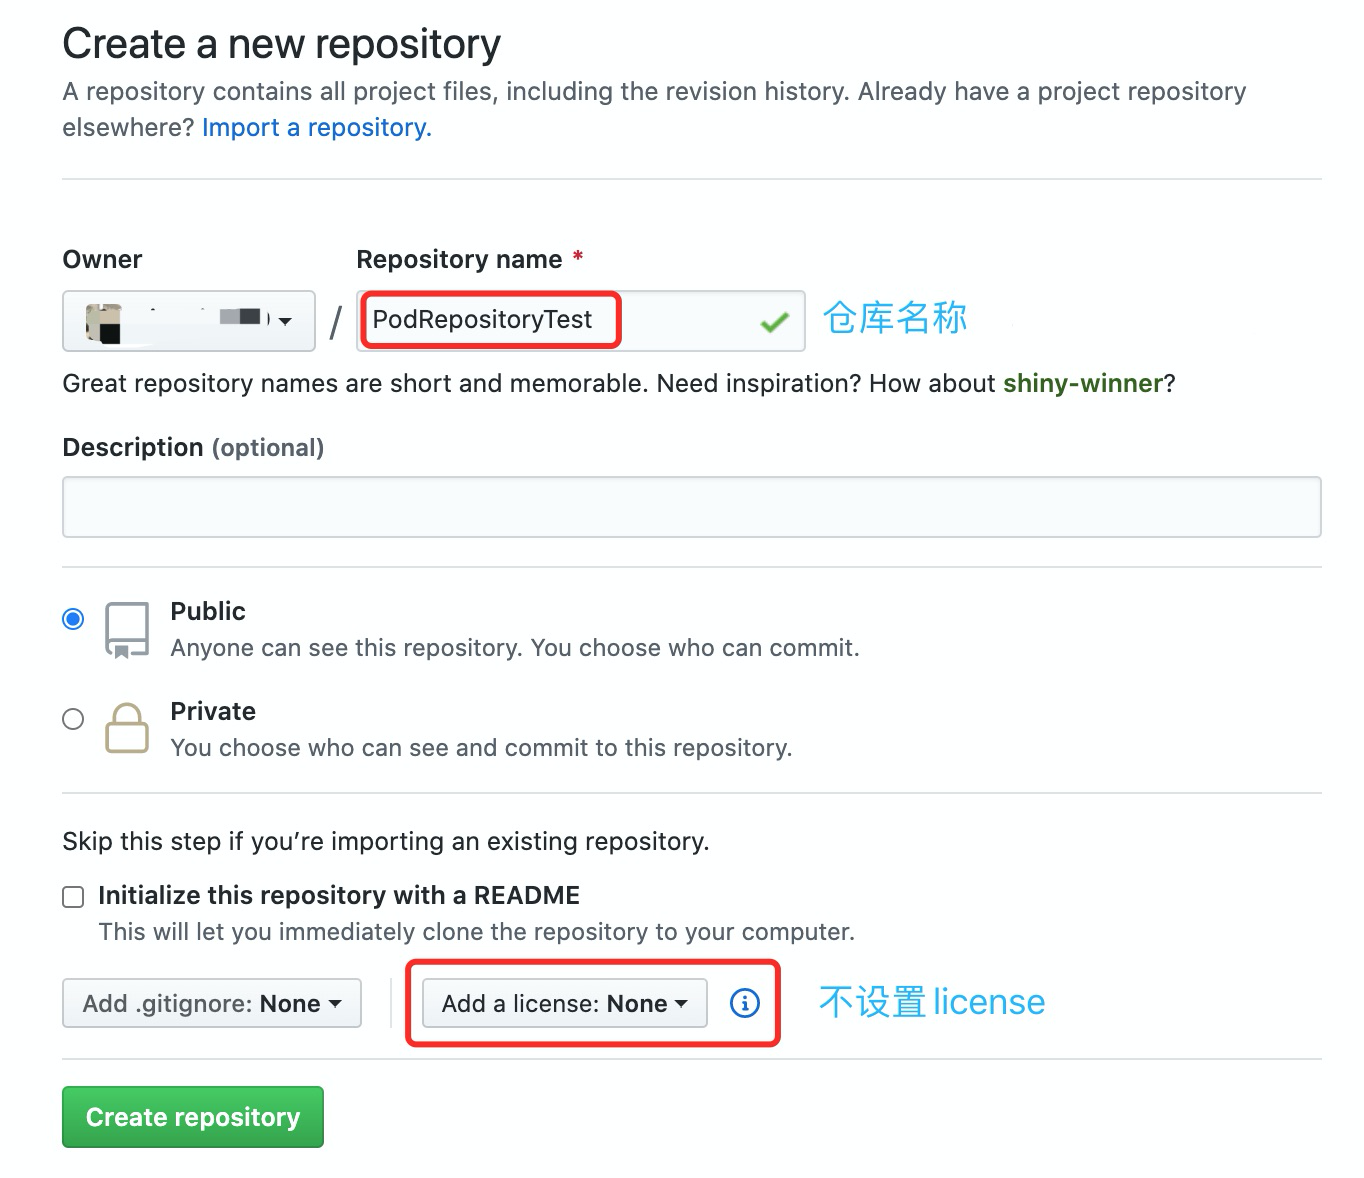Expand the Add a license dropdown
Screen dimensions: 1364x1178
(564, 1003)
